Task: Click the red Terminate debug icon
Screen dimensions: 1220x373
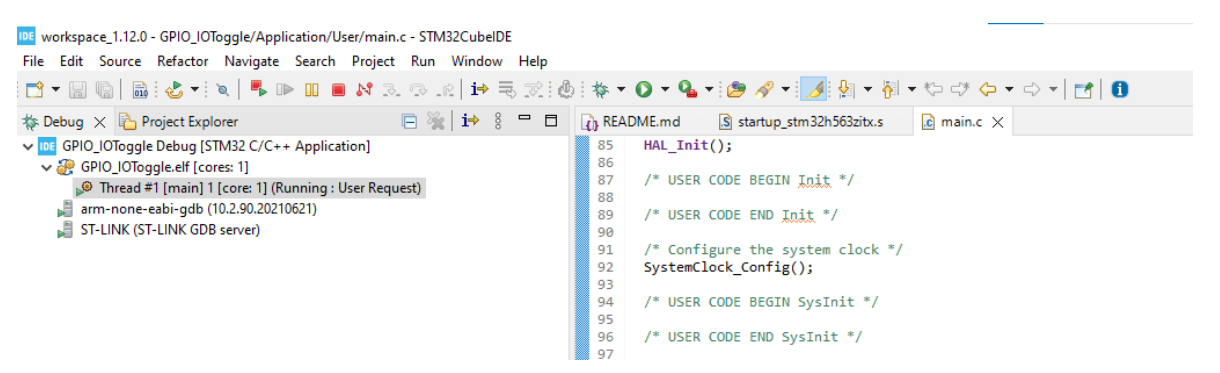Action: tap(338, 90)
